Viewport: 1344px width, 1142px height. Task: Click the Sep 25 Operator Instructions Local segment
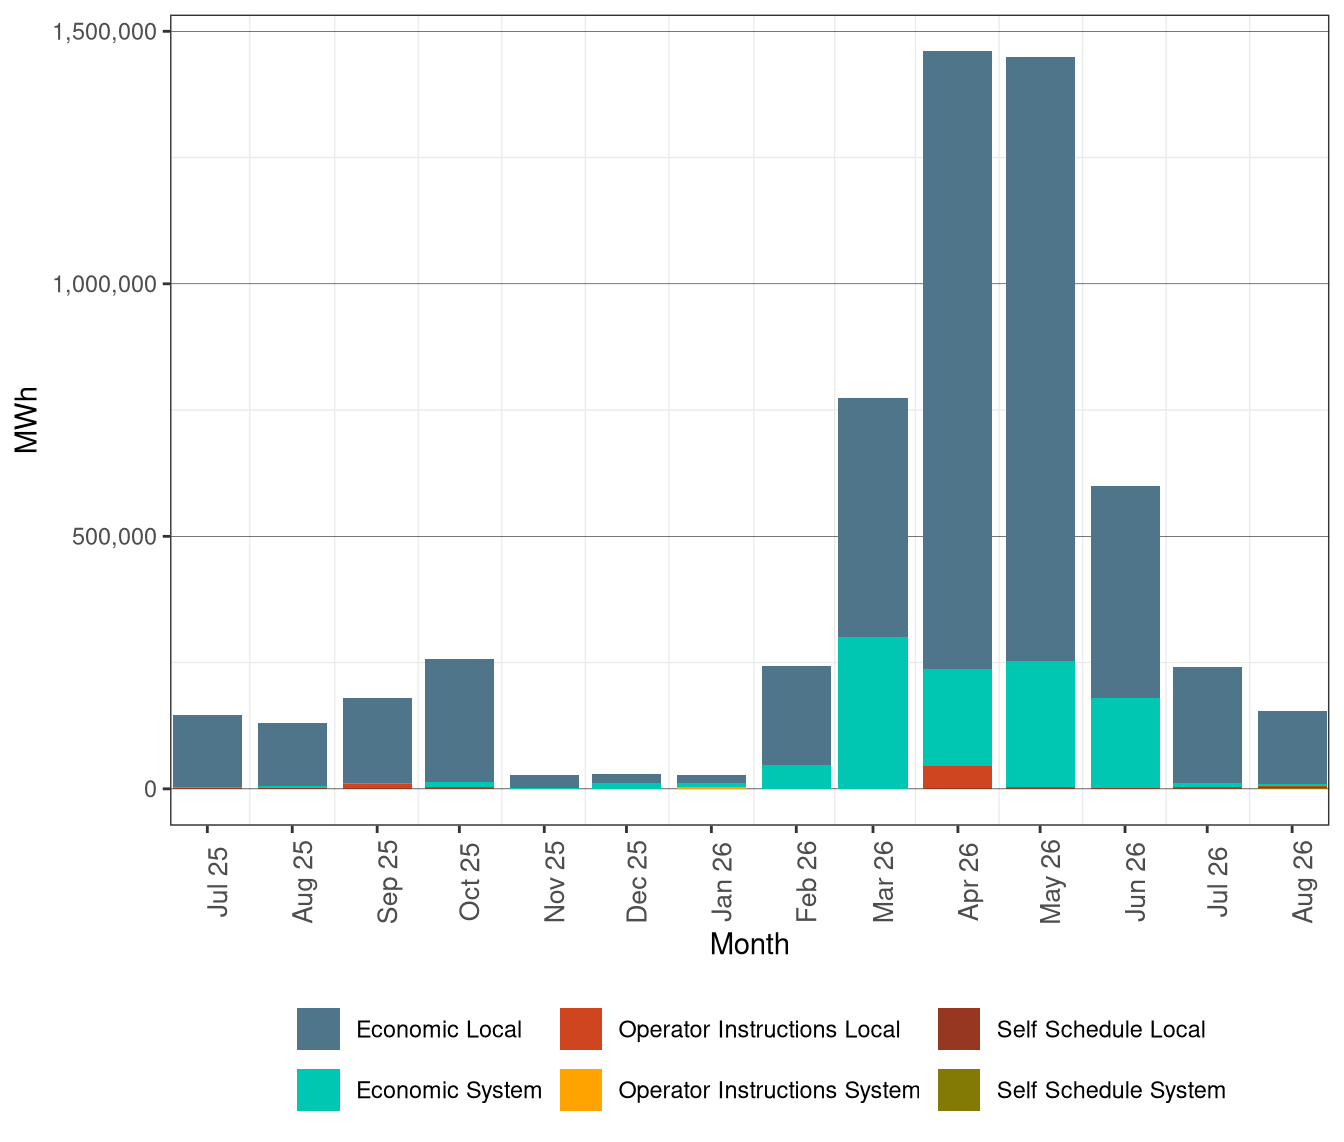[x=377, y=786]
